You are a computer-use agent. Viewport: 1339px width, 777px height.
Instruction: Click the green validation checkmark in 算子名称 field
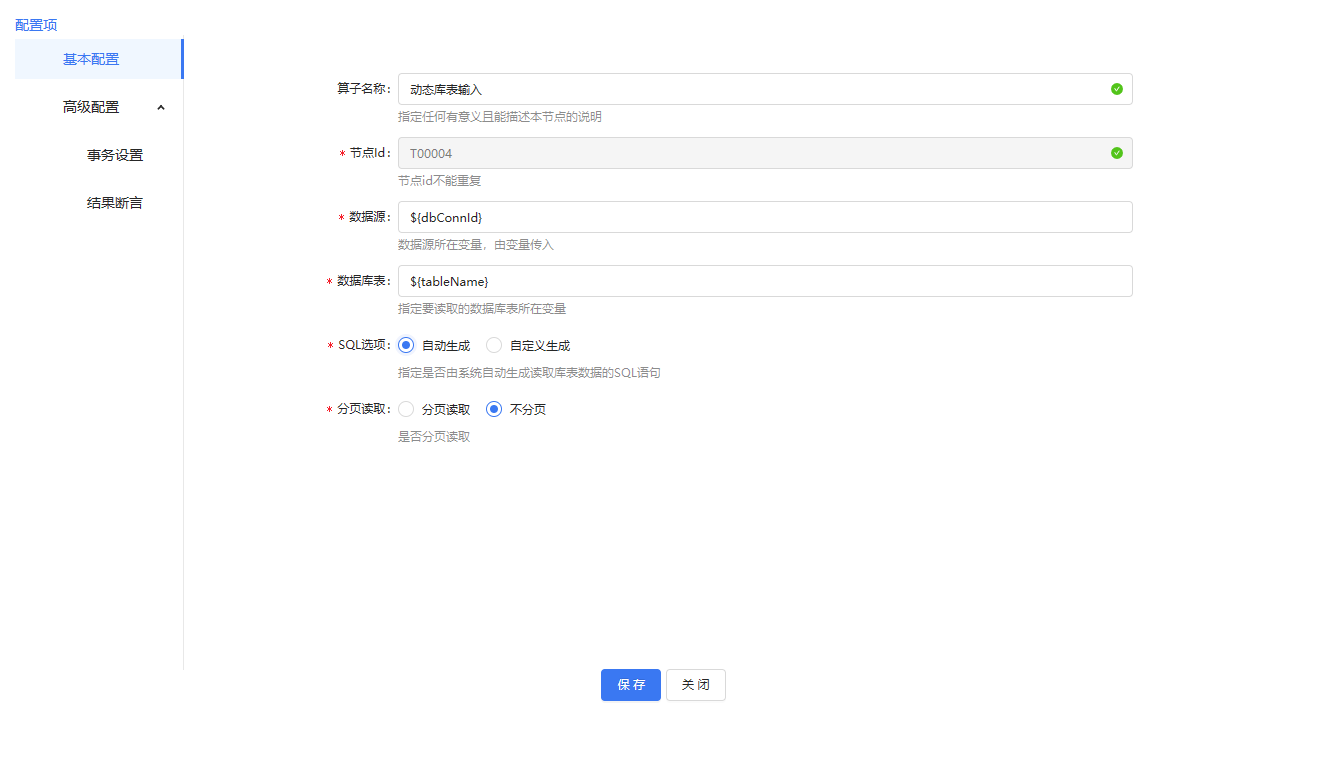coord(1116,89)
